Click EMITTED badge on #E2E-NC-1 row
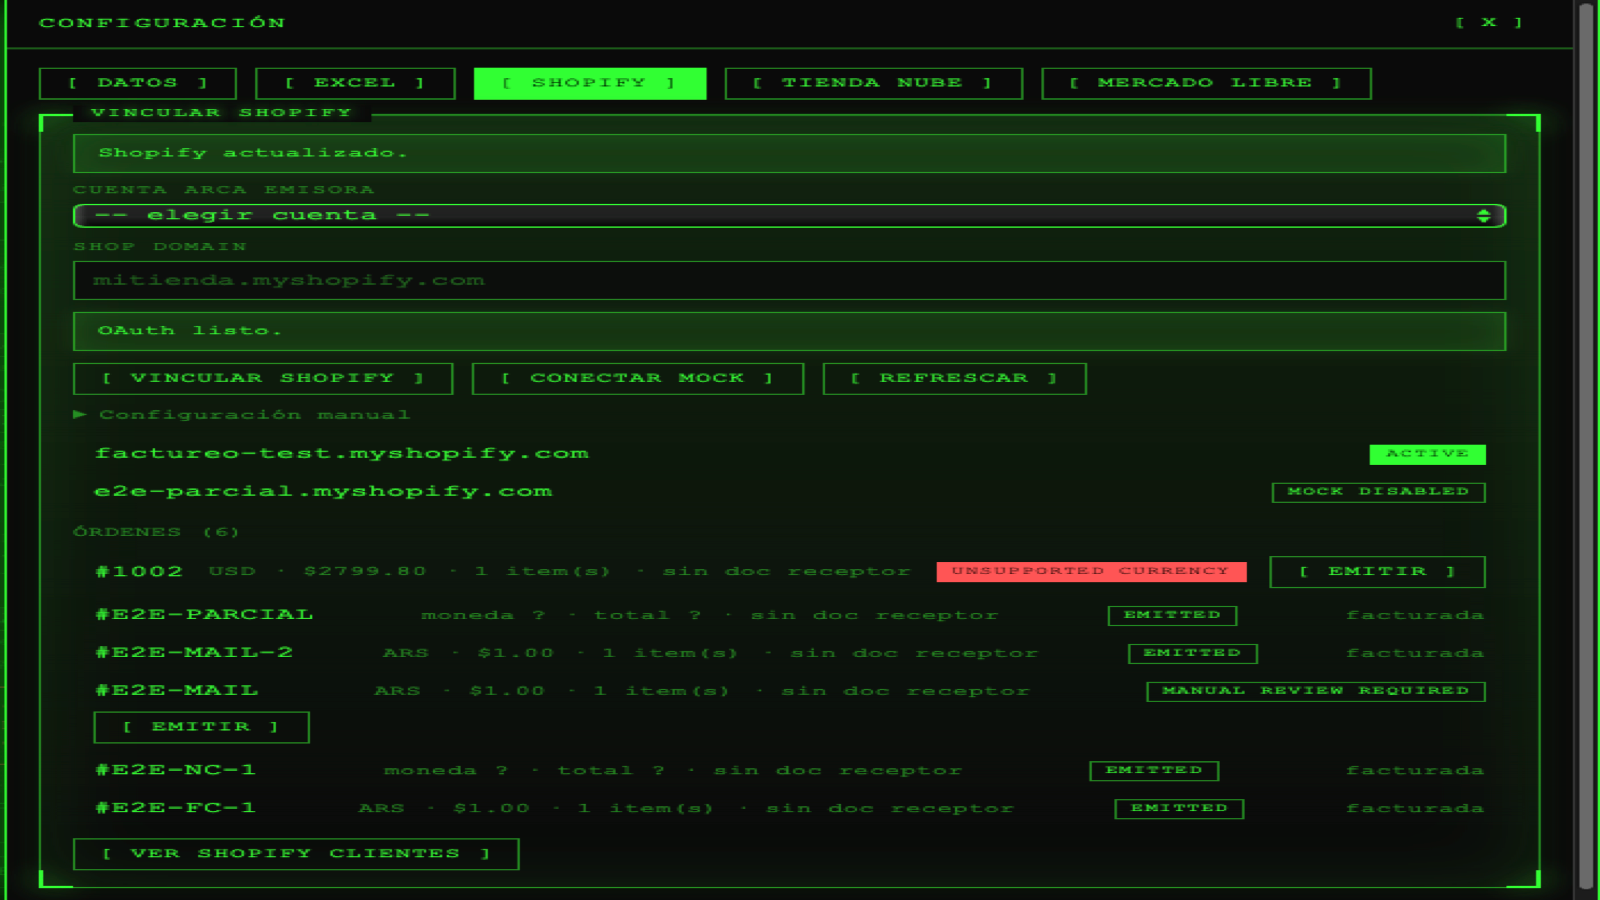 (x=1154, y=770)
